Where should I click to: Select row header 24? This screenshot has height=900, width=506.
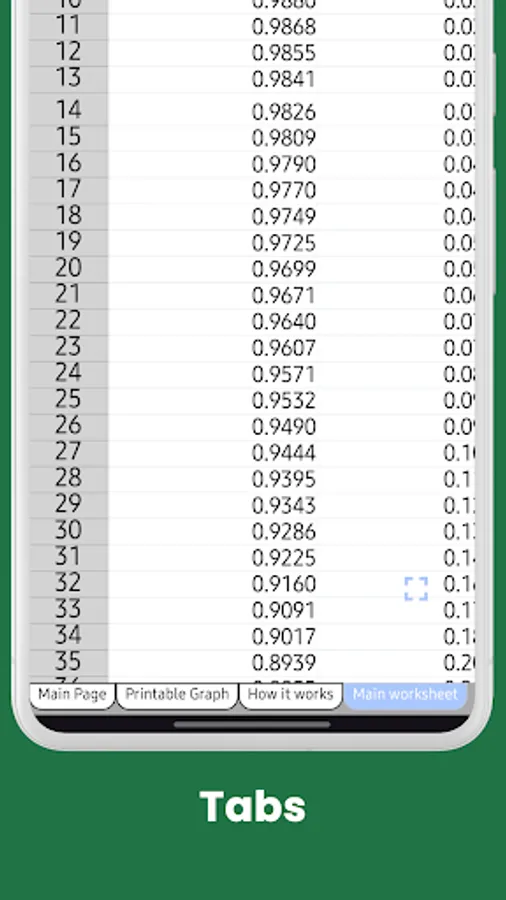point(68,374)
